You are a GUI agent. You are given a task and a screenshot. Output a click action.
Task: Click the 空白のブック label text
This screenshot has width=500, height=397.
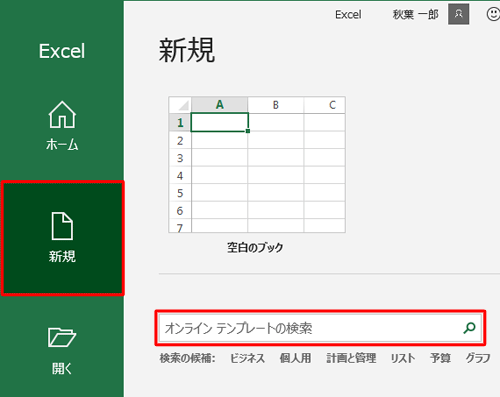point(255,248)
